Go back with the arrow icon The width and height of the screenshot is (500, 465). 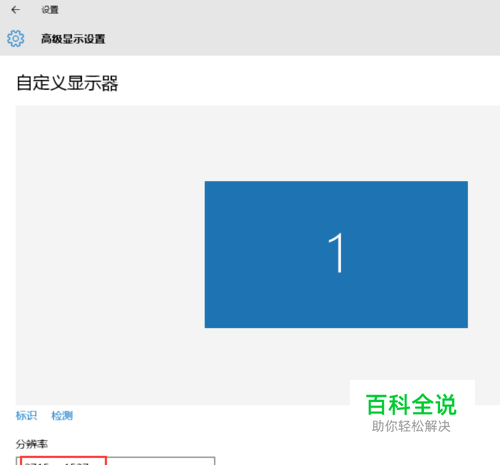point(15,10)
